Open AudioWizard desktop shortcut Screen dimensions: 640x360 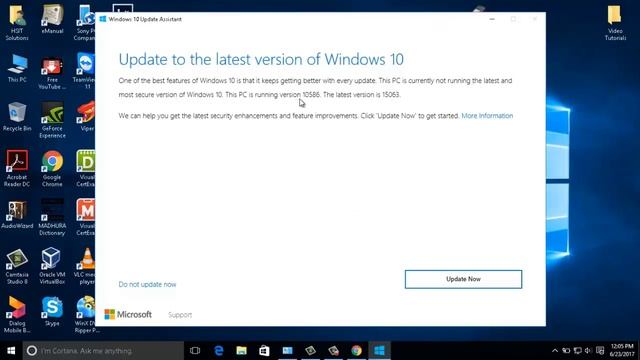[17, 214]
